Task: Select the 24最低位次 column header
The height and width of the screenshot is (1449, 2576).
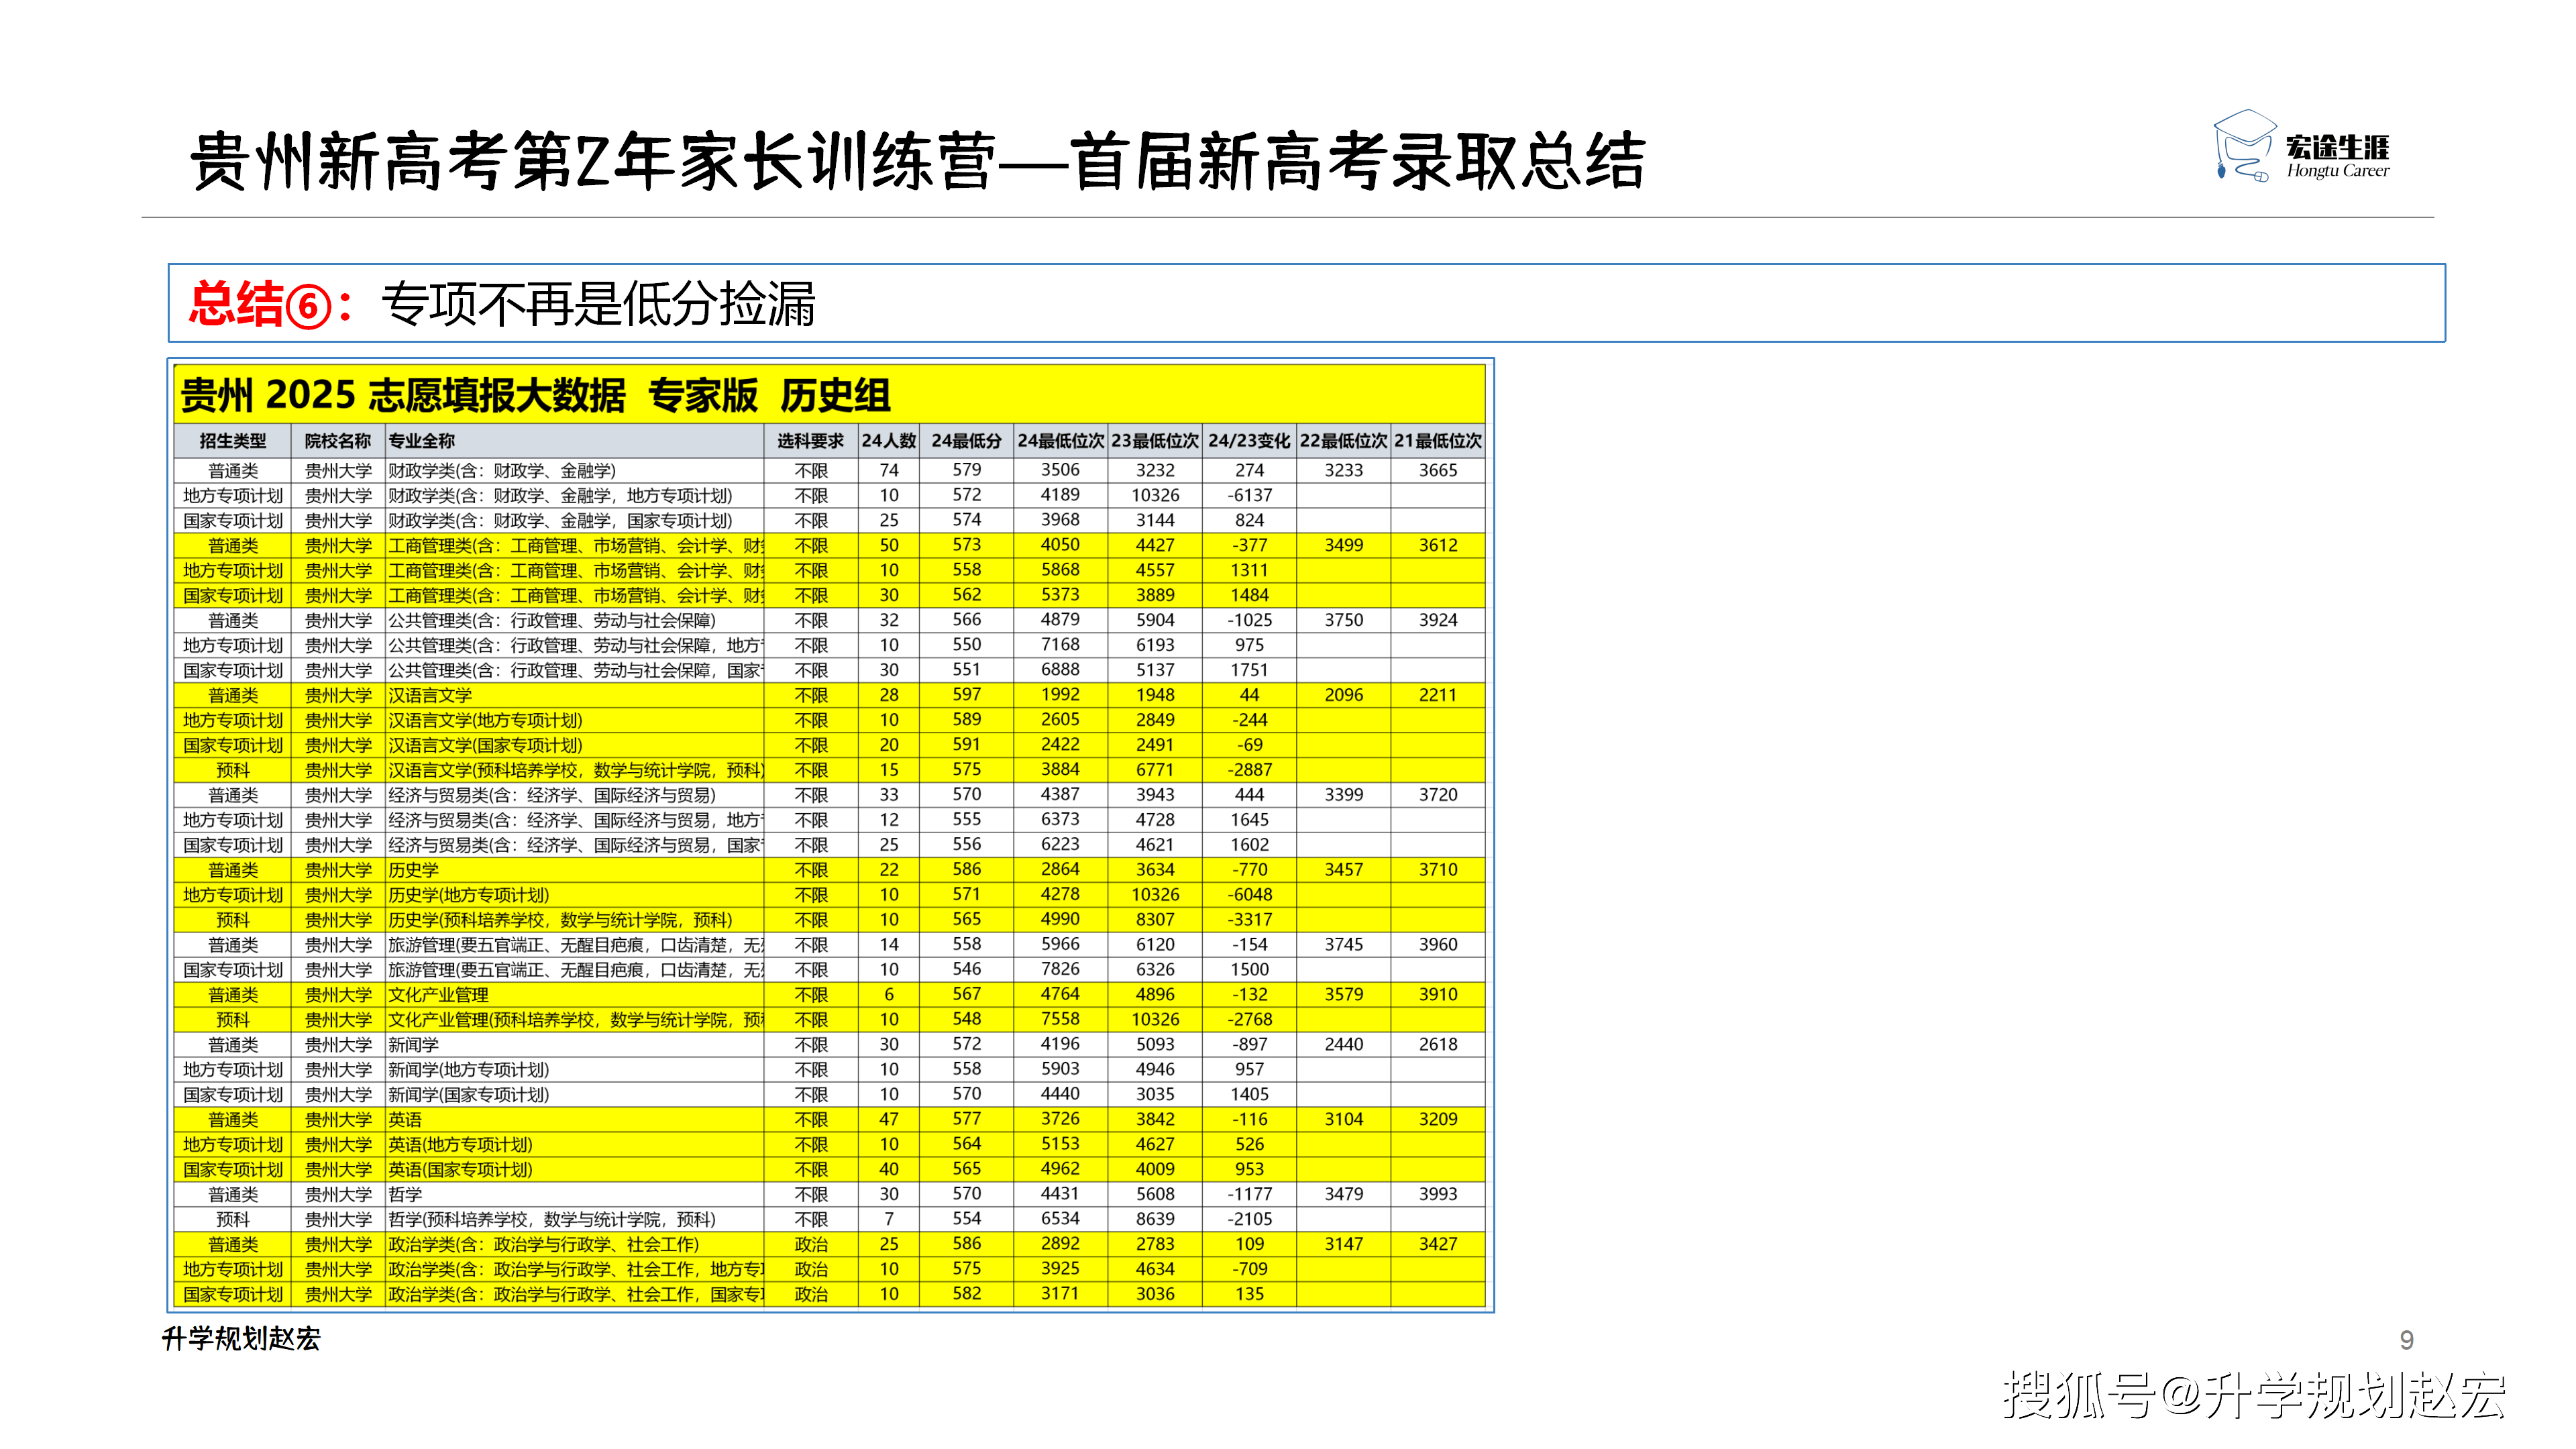Action: point(1060,441)
